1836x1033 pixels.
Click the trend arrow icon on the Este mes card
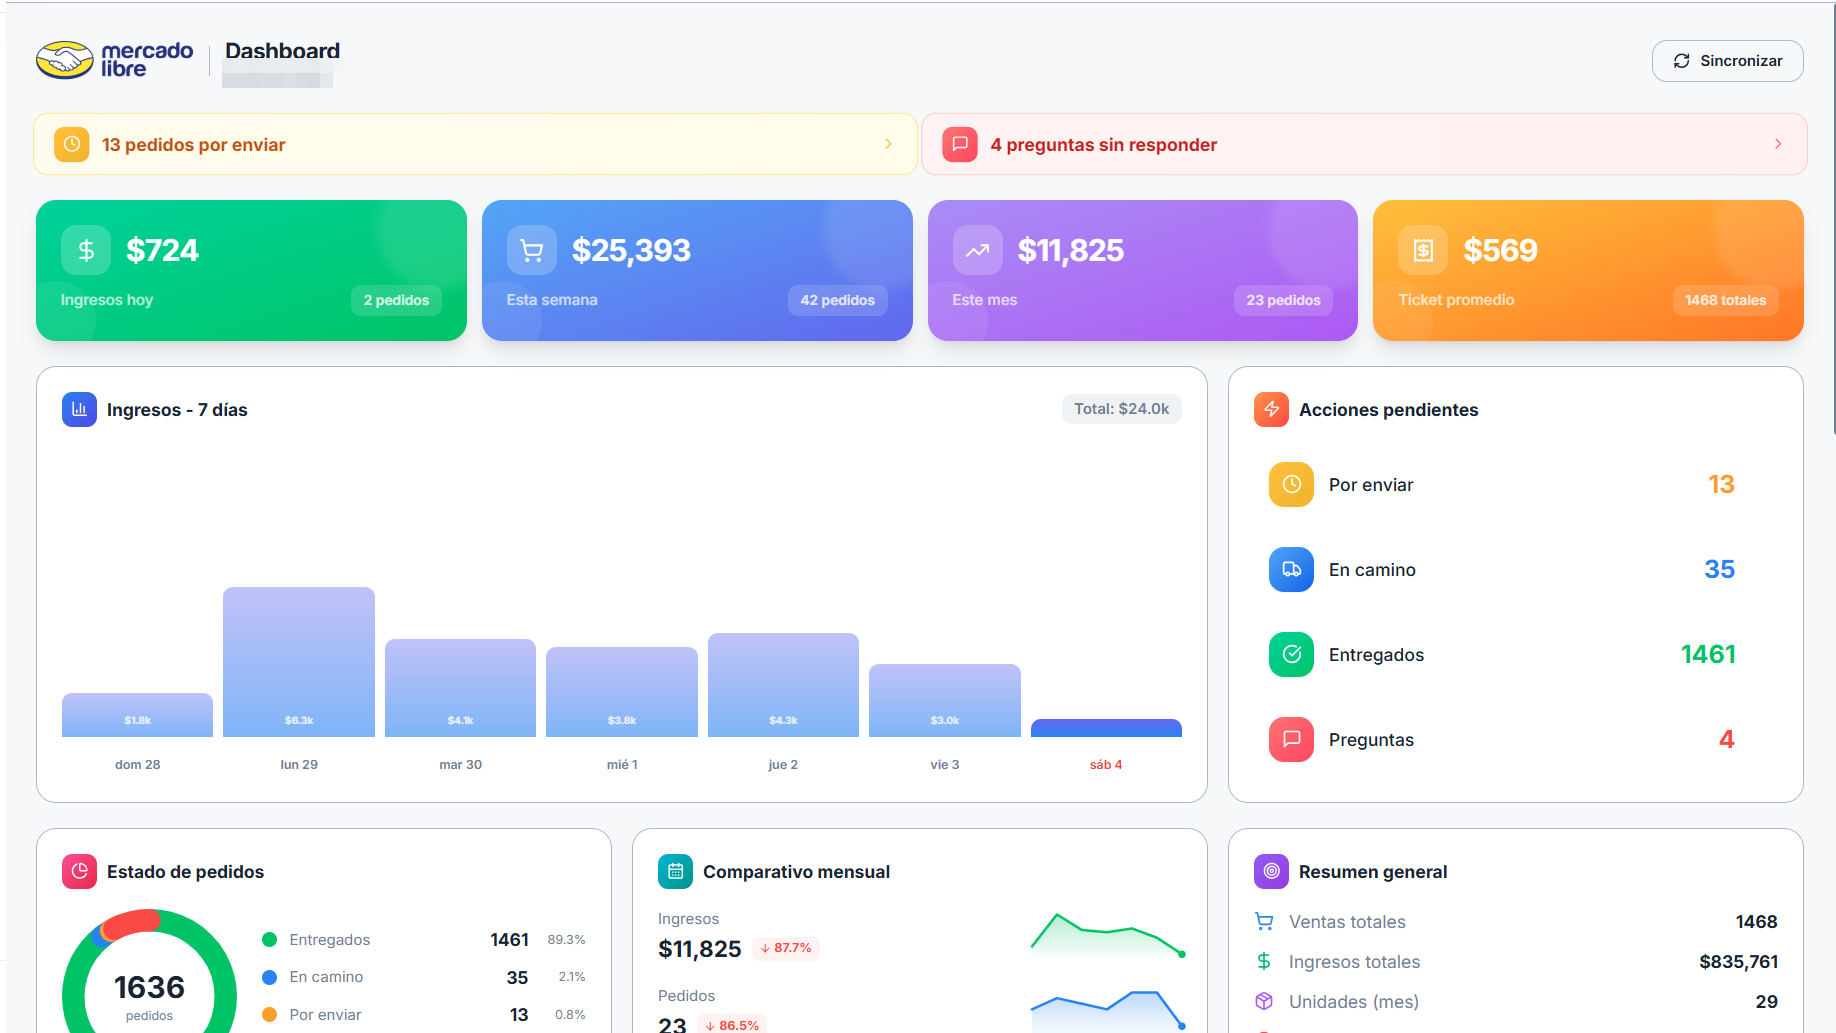pos(978,250)
